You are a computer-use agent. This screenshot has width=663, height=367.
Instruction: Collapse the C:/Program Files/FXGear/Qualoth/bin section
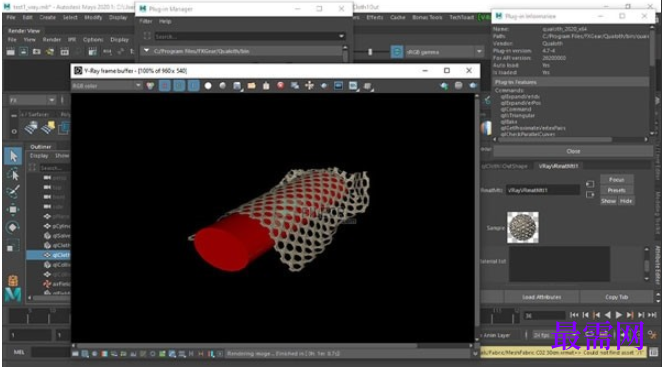[x=147, y=51]
